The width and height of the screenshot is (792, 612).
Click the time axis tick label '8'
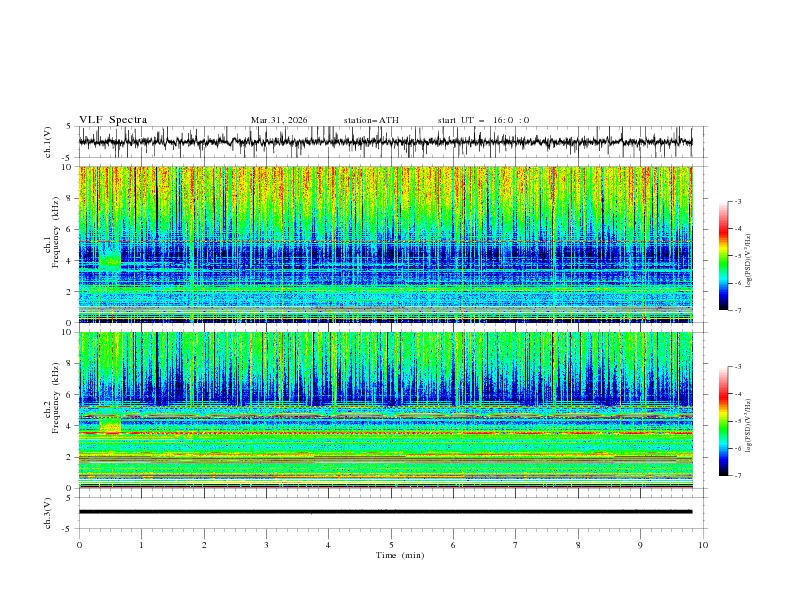pyautogui.click(x=578, y=545)
